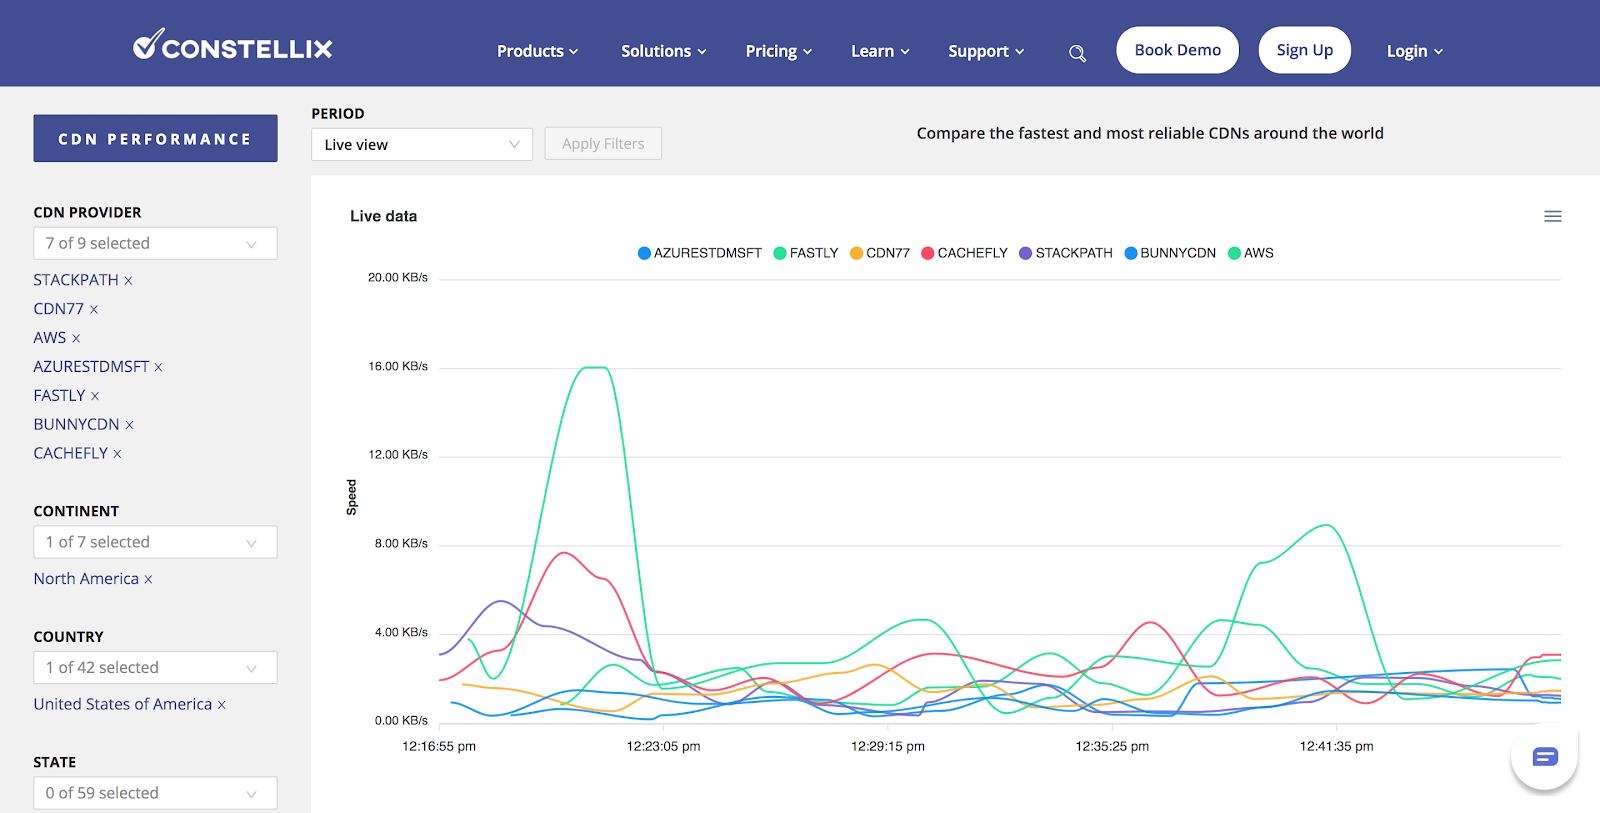The width and height of the screenshot is (1600, 813).
Task: Toggle AWS series in chart legend
Action: coord(1251,253)
